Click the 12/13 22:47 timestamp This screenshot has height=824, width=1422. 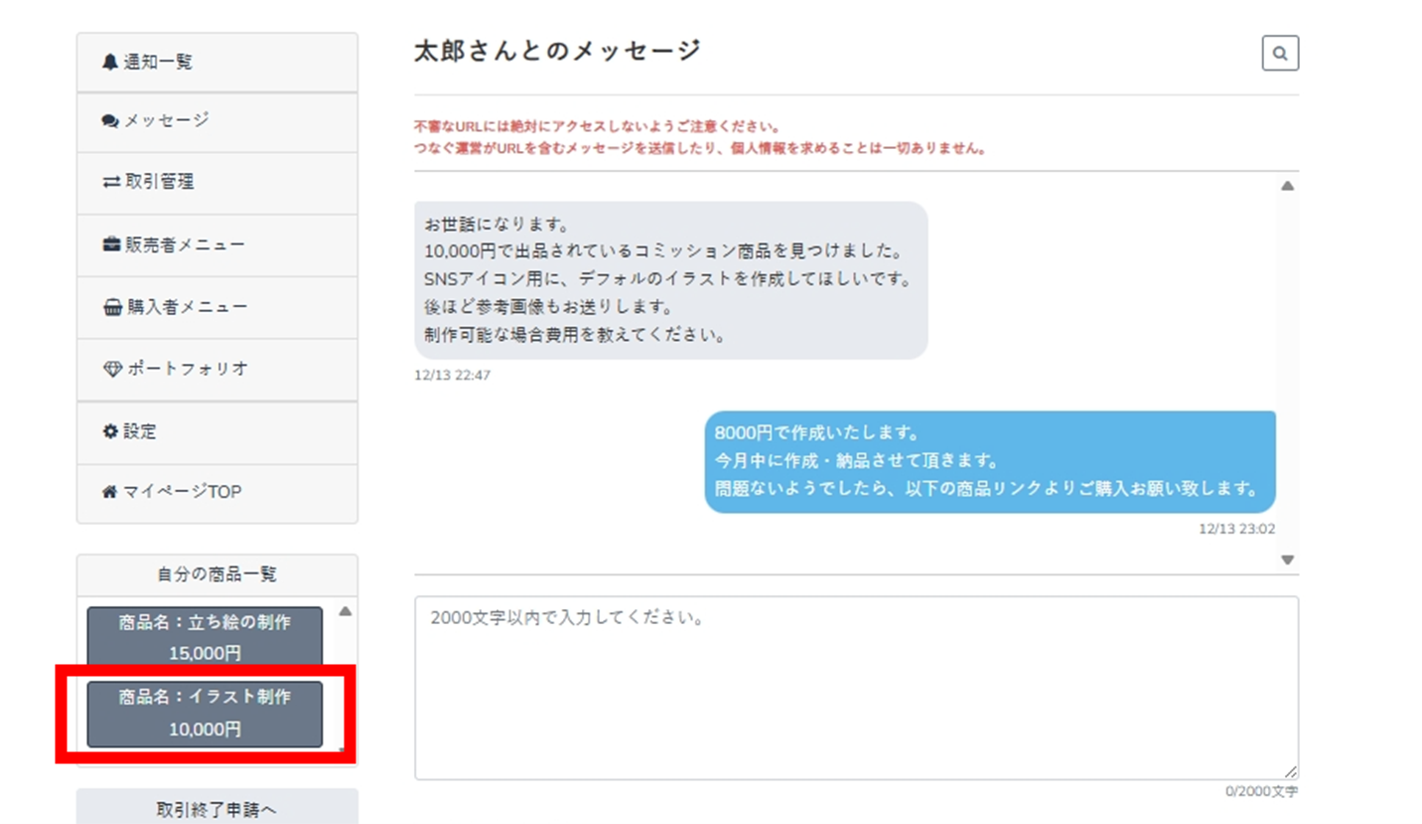tap(453, 376)
